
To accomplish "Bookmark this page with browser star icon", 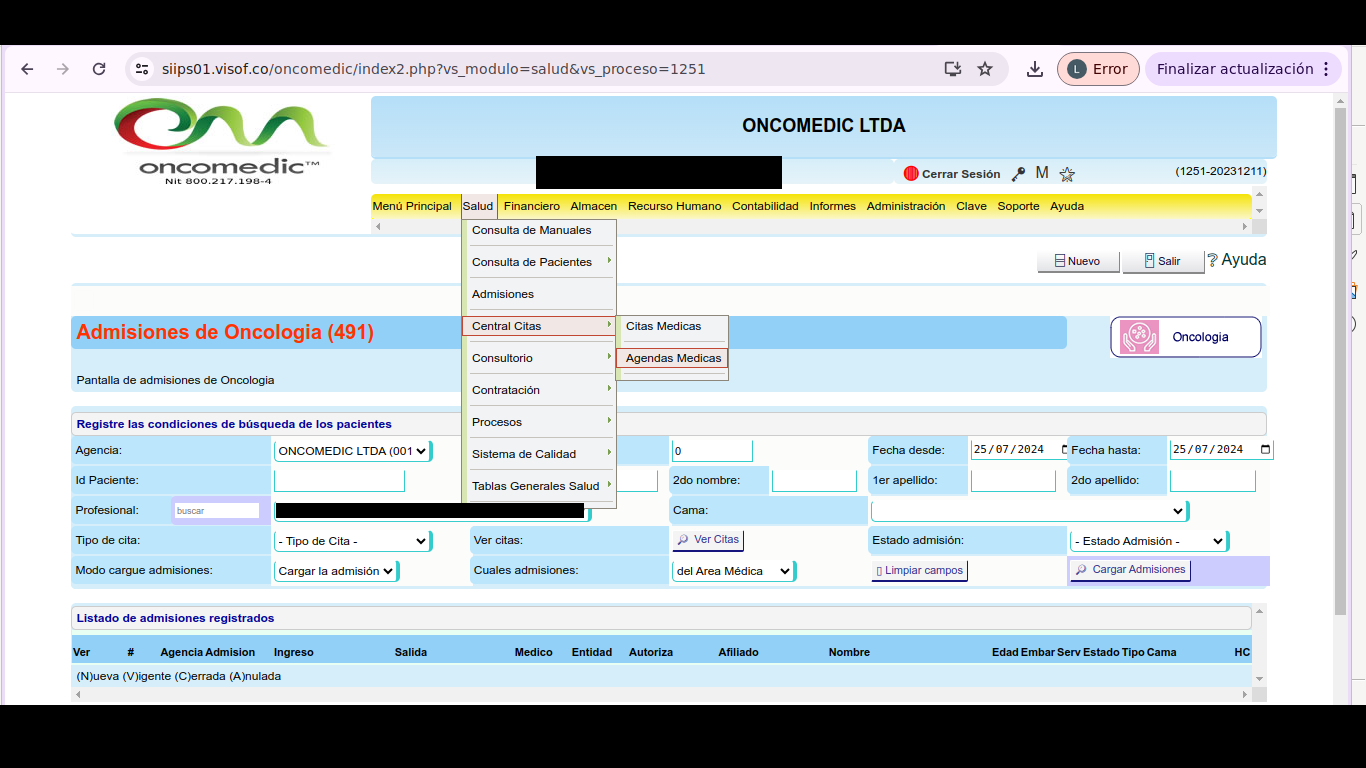I will pos(985,69).
